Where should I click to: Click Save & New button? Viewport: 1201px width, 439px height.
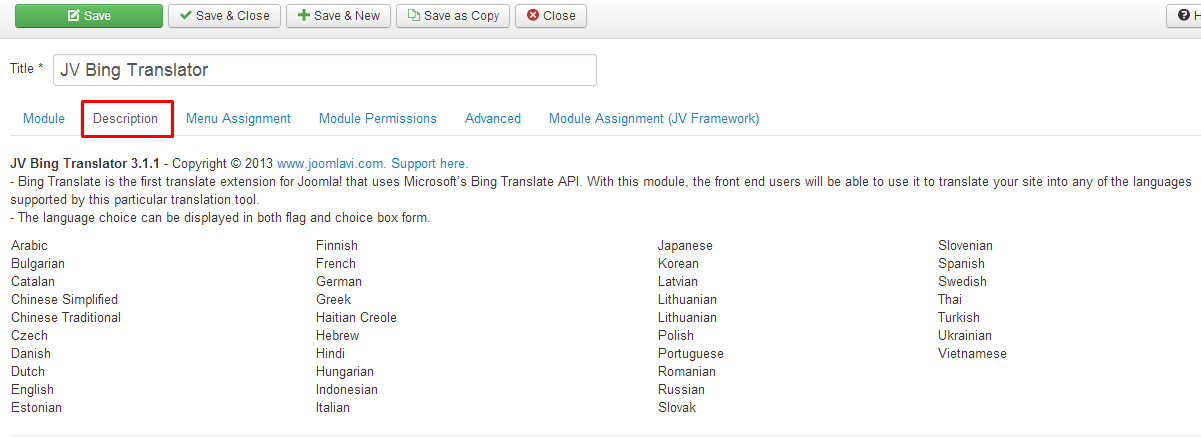tap(339, 16)
